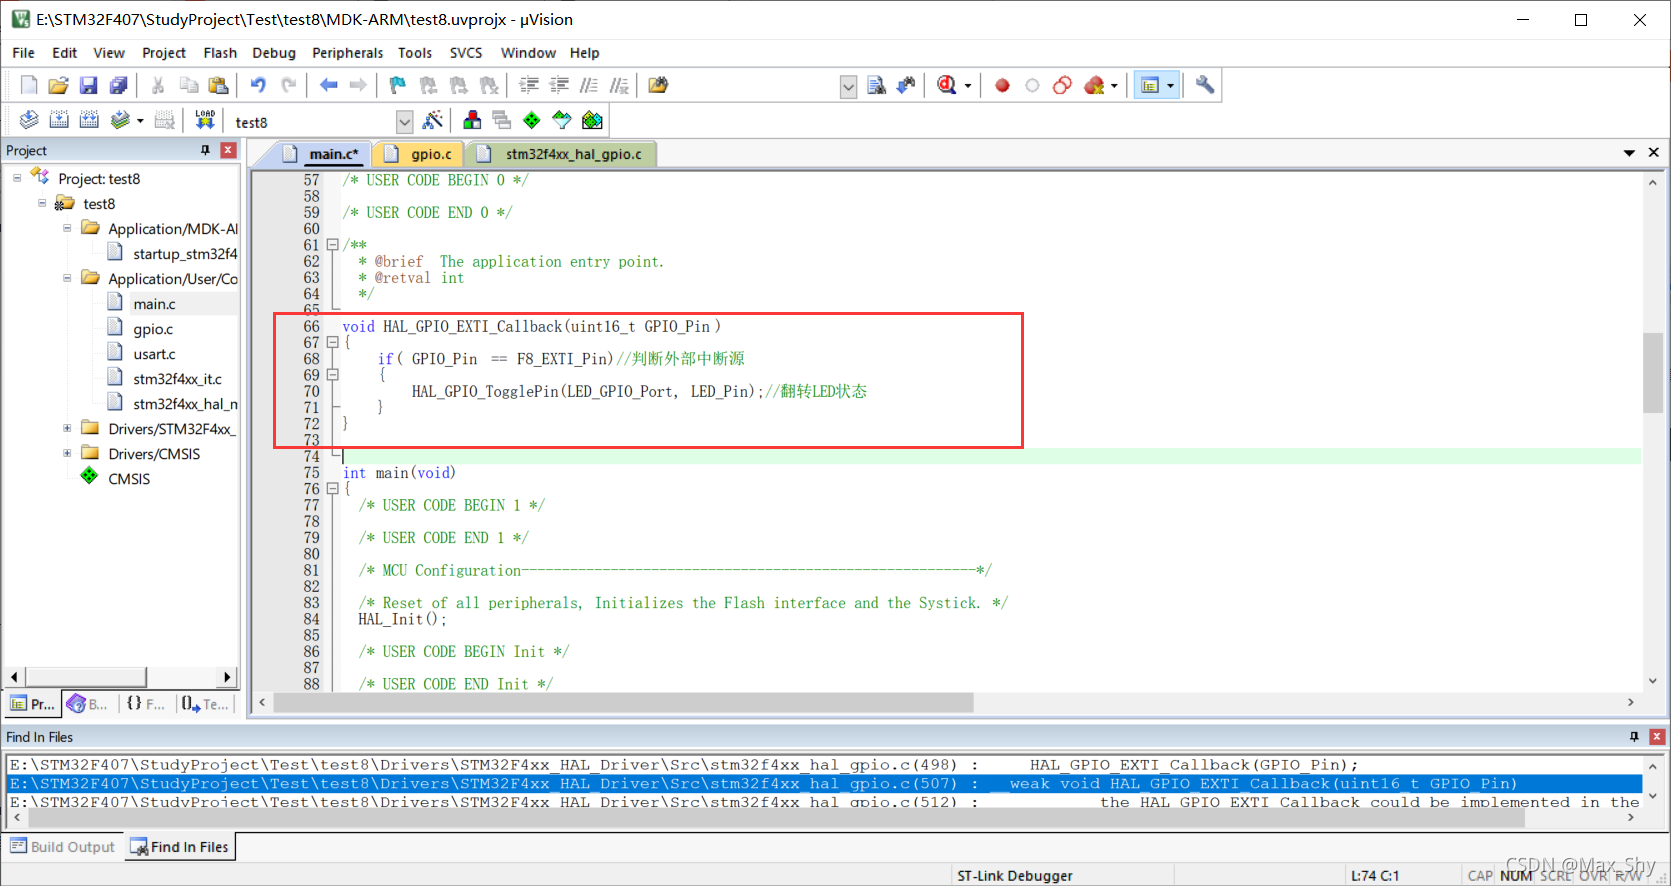
Task: Fold the function body at line 67
Action: 333,342
